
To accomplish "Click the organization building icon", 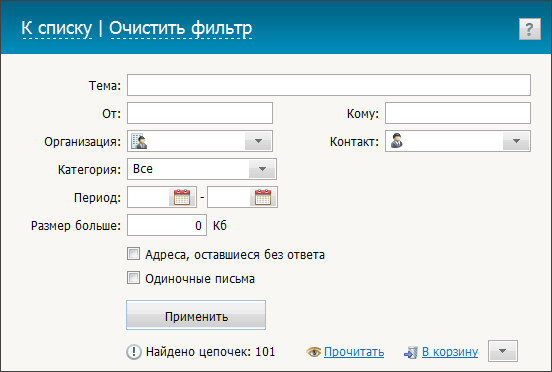I will click(139, 141).
